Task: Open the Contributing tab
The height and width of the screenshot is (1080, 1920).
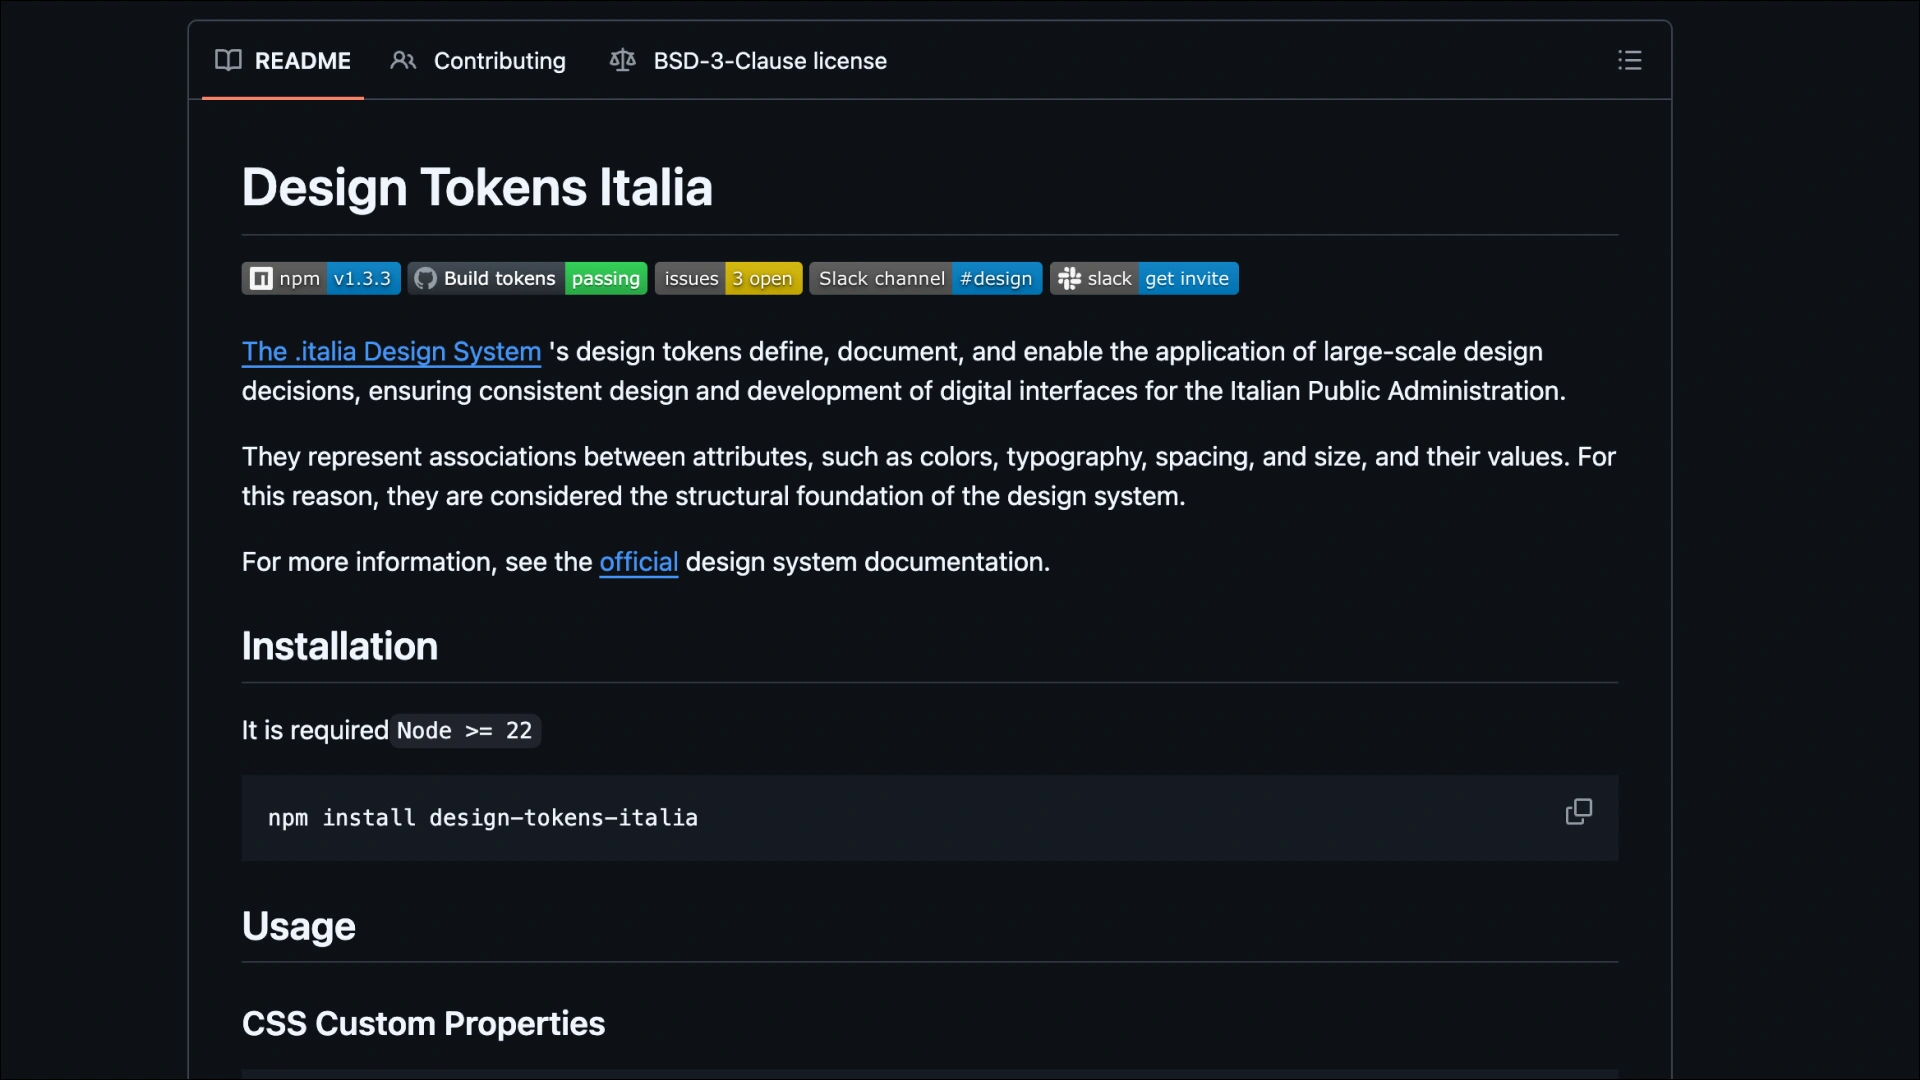Action: click(x=478, y=61)
